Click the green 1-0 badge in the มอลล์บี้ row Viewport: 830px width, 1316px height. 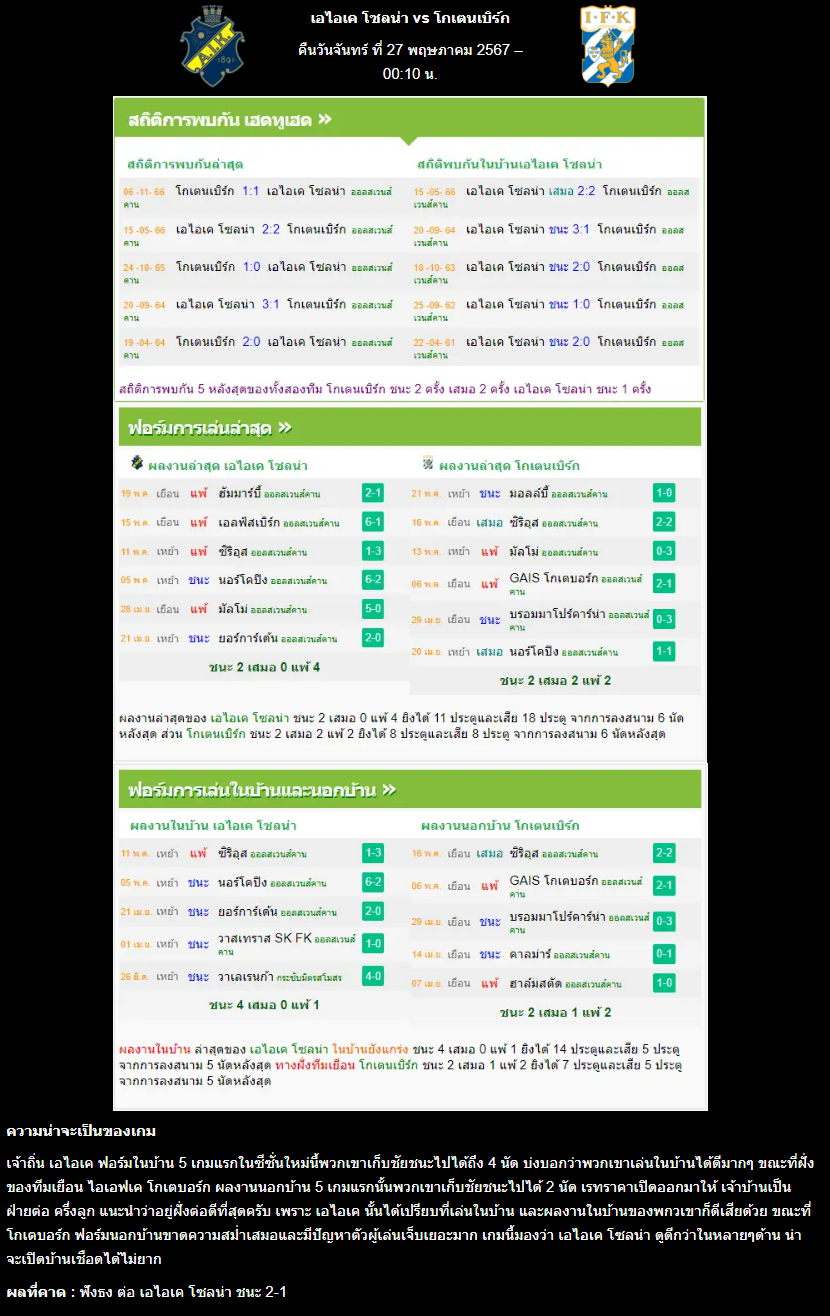[664, 492]
